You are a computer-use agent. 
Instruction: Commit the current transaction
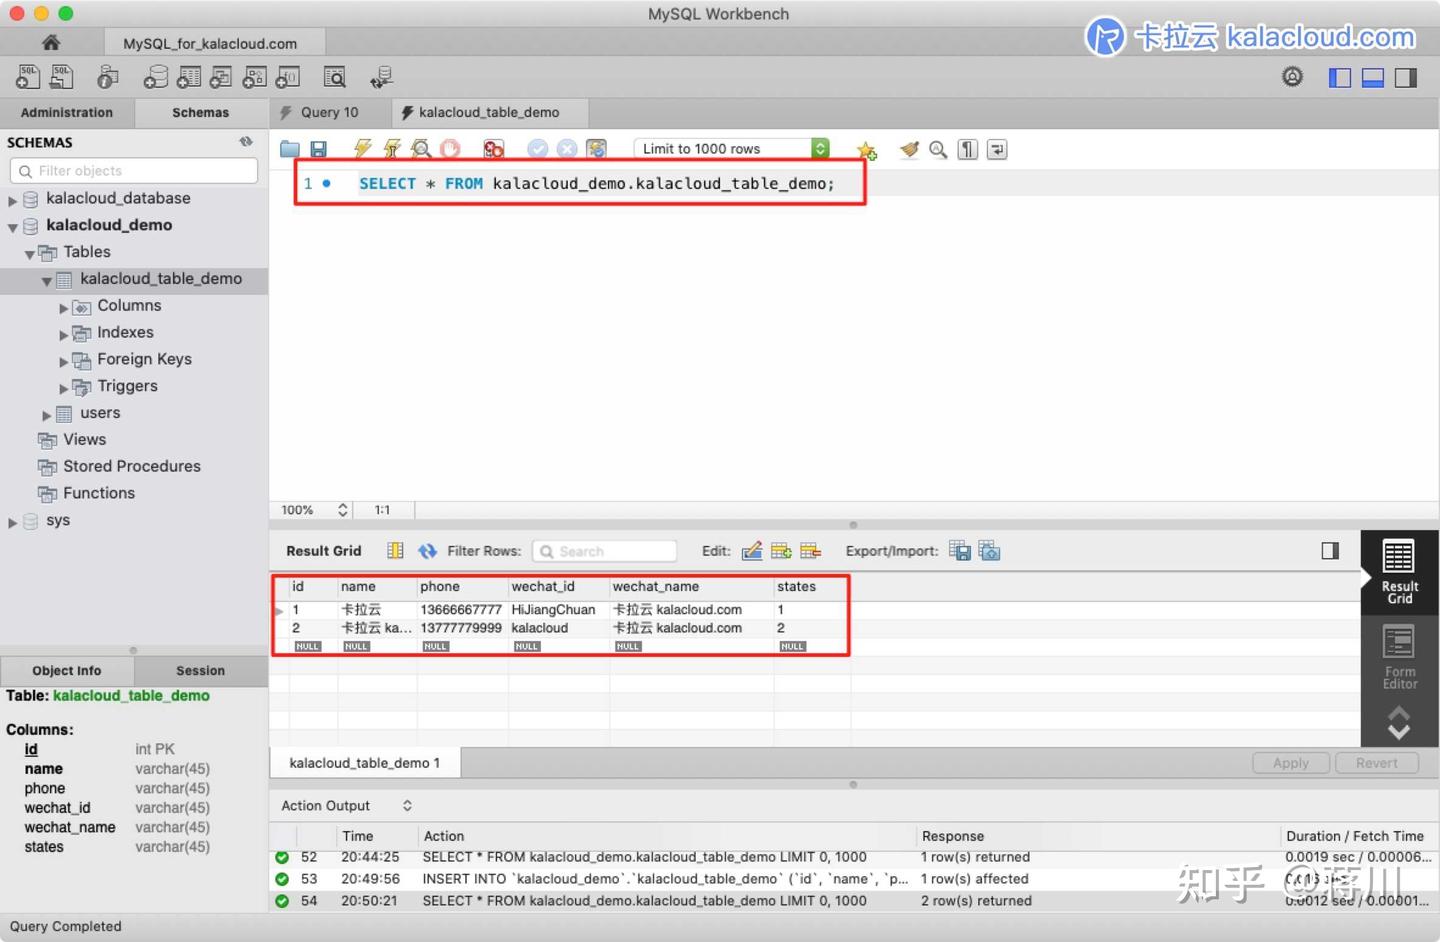click(538, 148)
